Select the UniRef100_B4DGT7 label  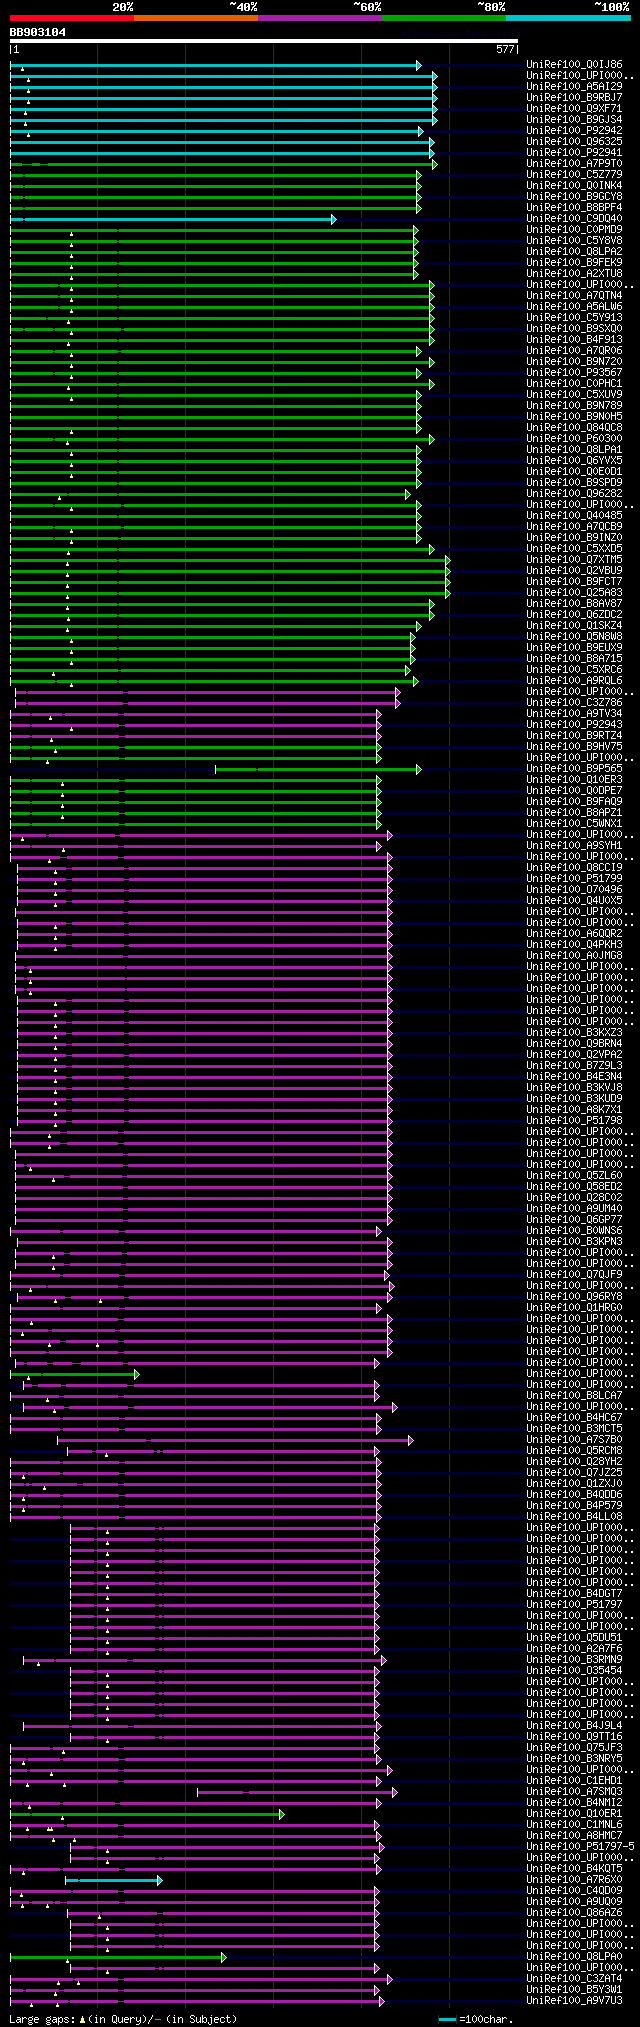click(574, 1594)
